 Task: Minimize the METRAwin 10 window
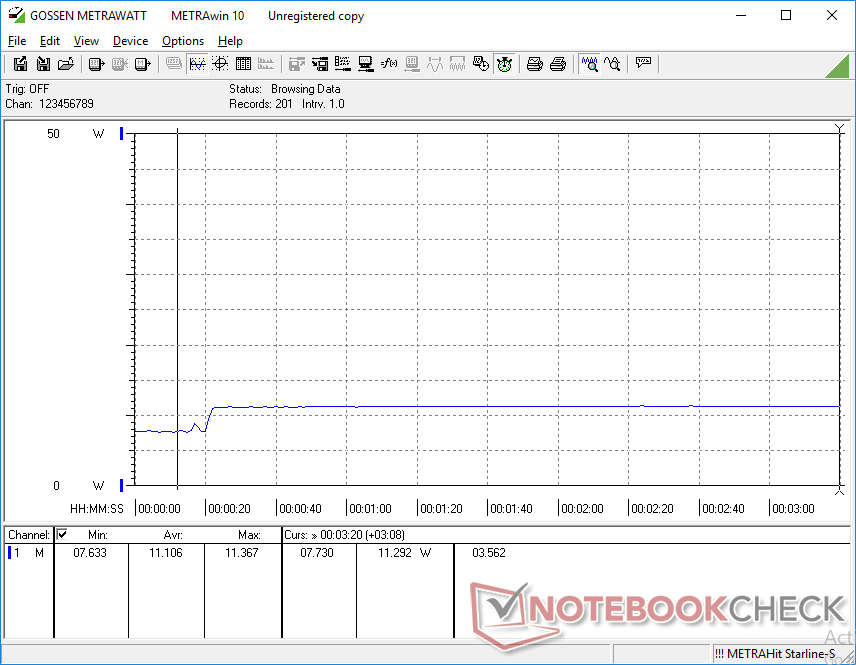tap(741, 15)
